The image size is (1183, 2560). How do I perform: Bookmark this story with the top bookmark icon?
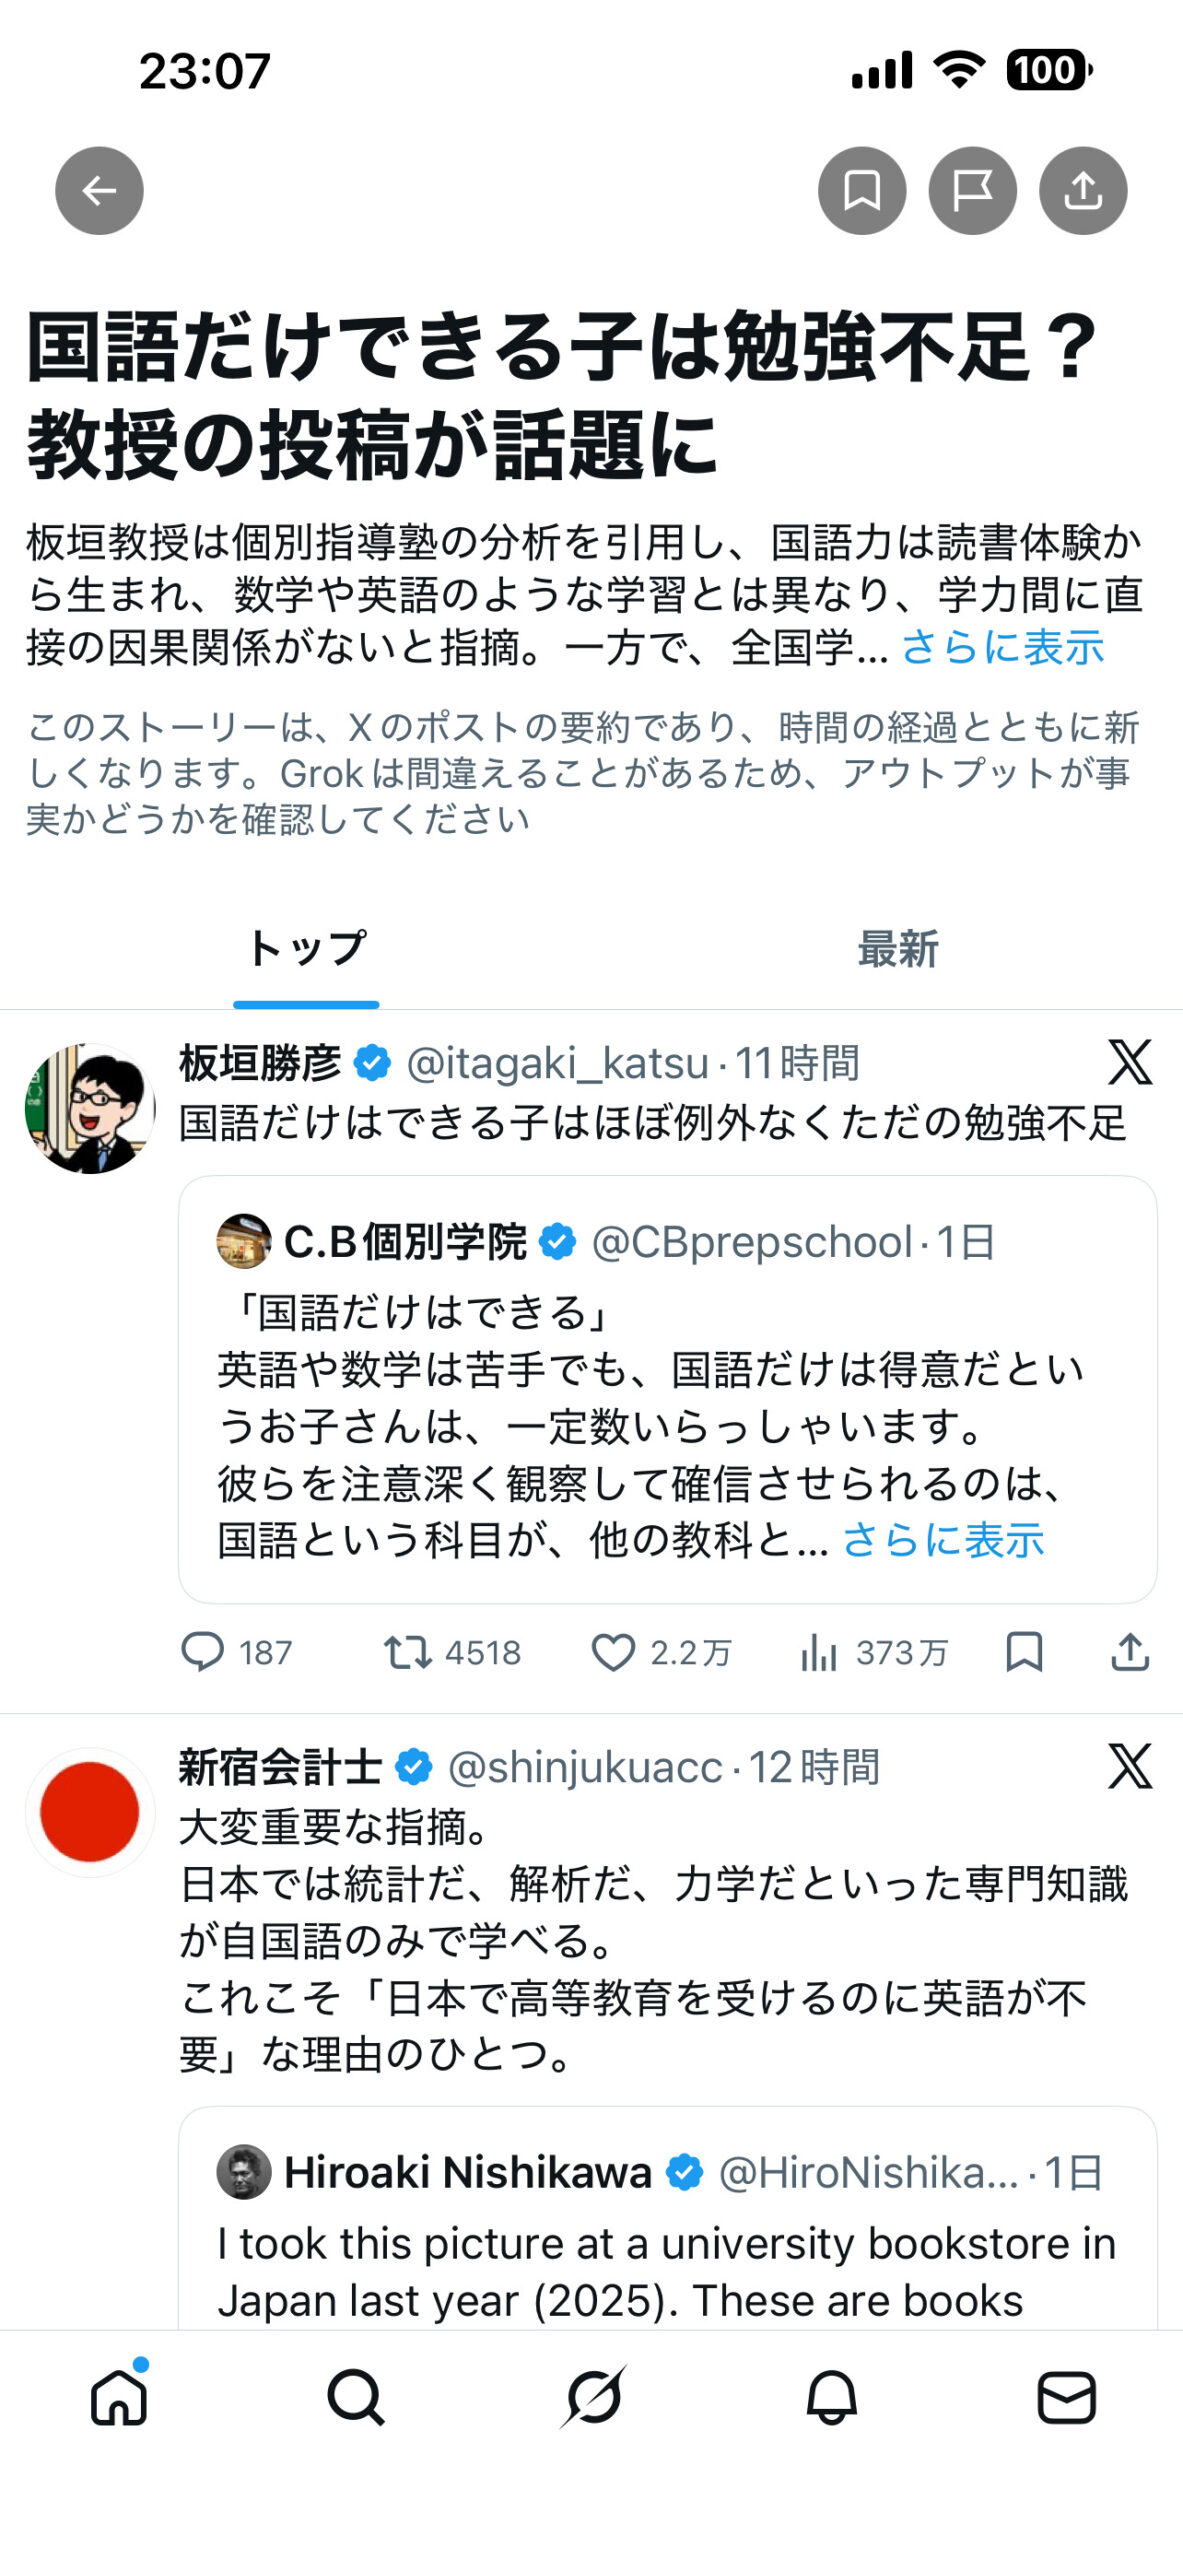pos(862,190)
